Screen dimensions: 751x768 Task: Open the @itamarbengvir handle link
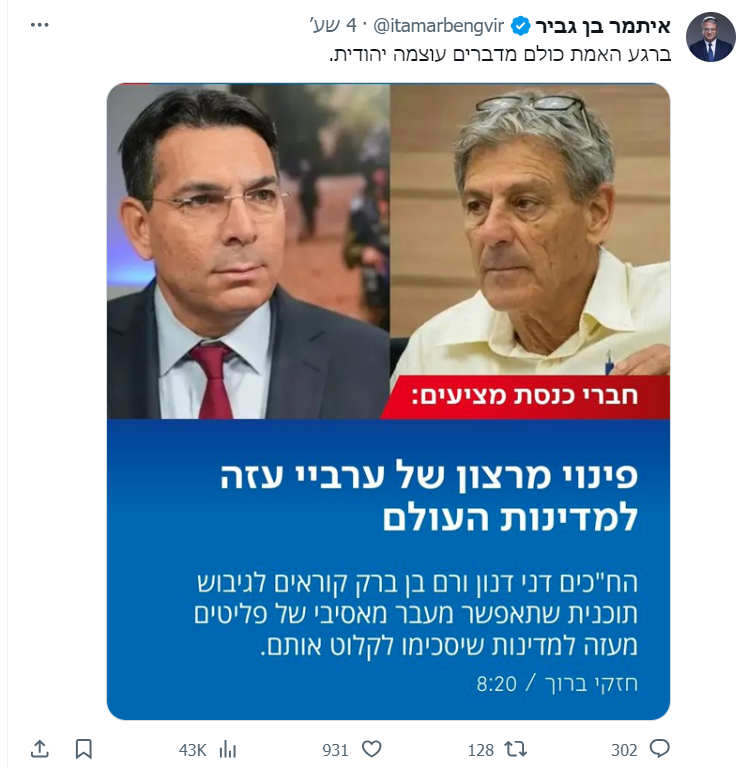pos(438,25)
